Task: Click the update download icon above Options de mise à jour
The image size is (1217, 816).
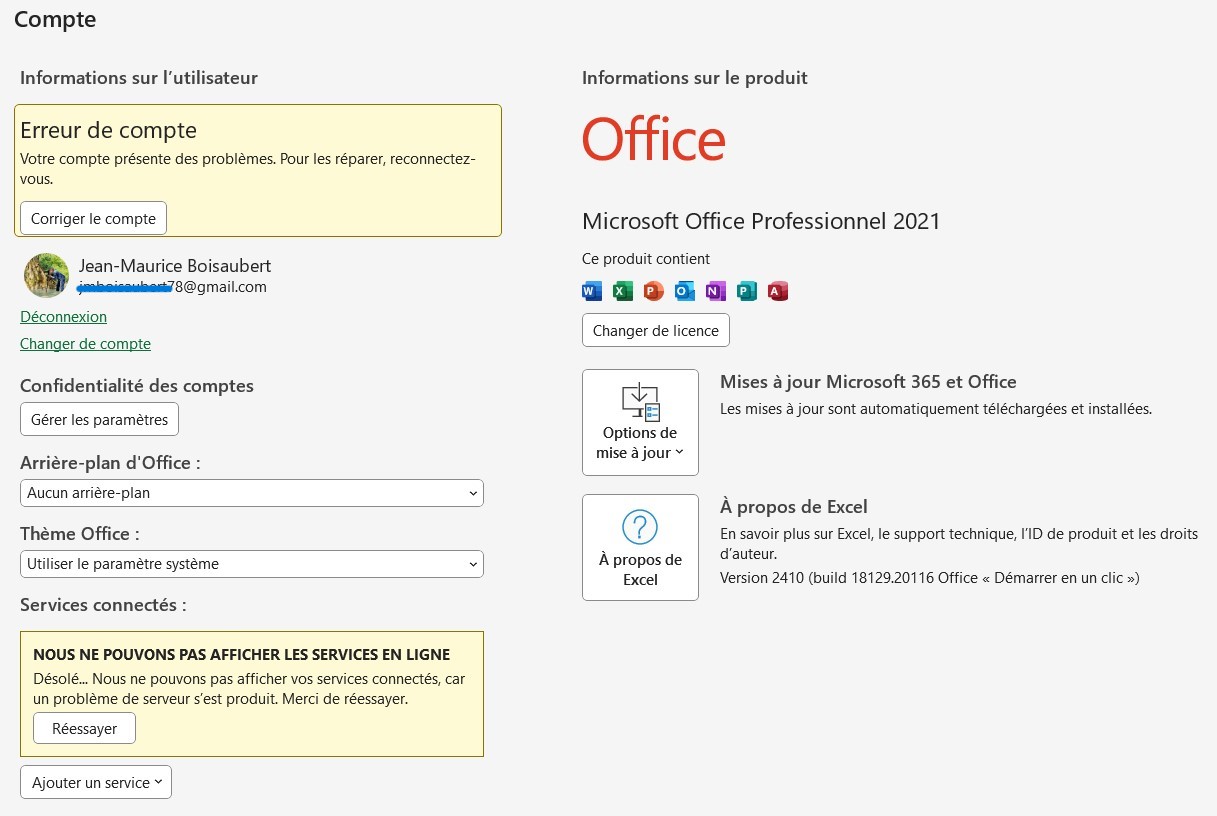Action: pos(640,400)
